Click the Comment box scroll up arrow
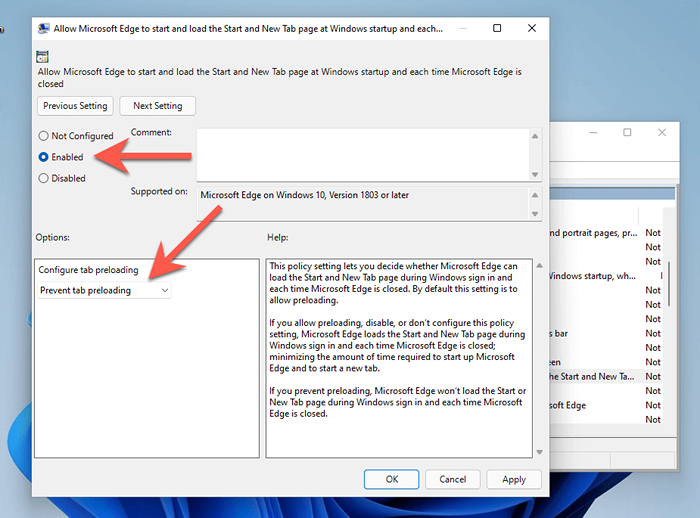This screenshot has width=700, height=518. (535, 136)
